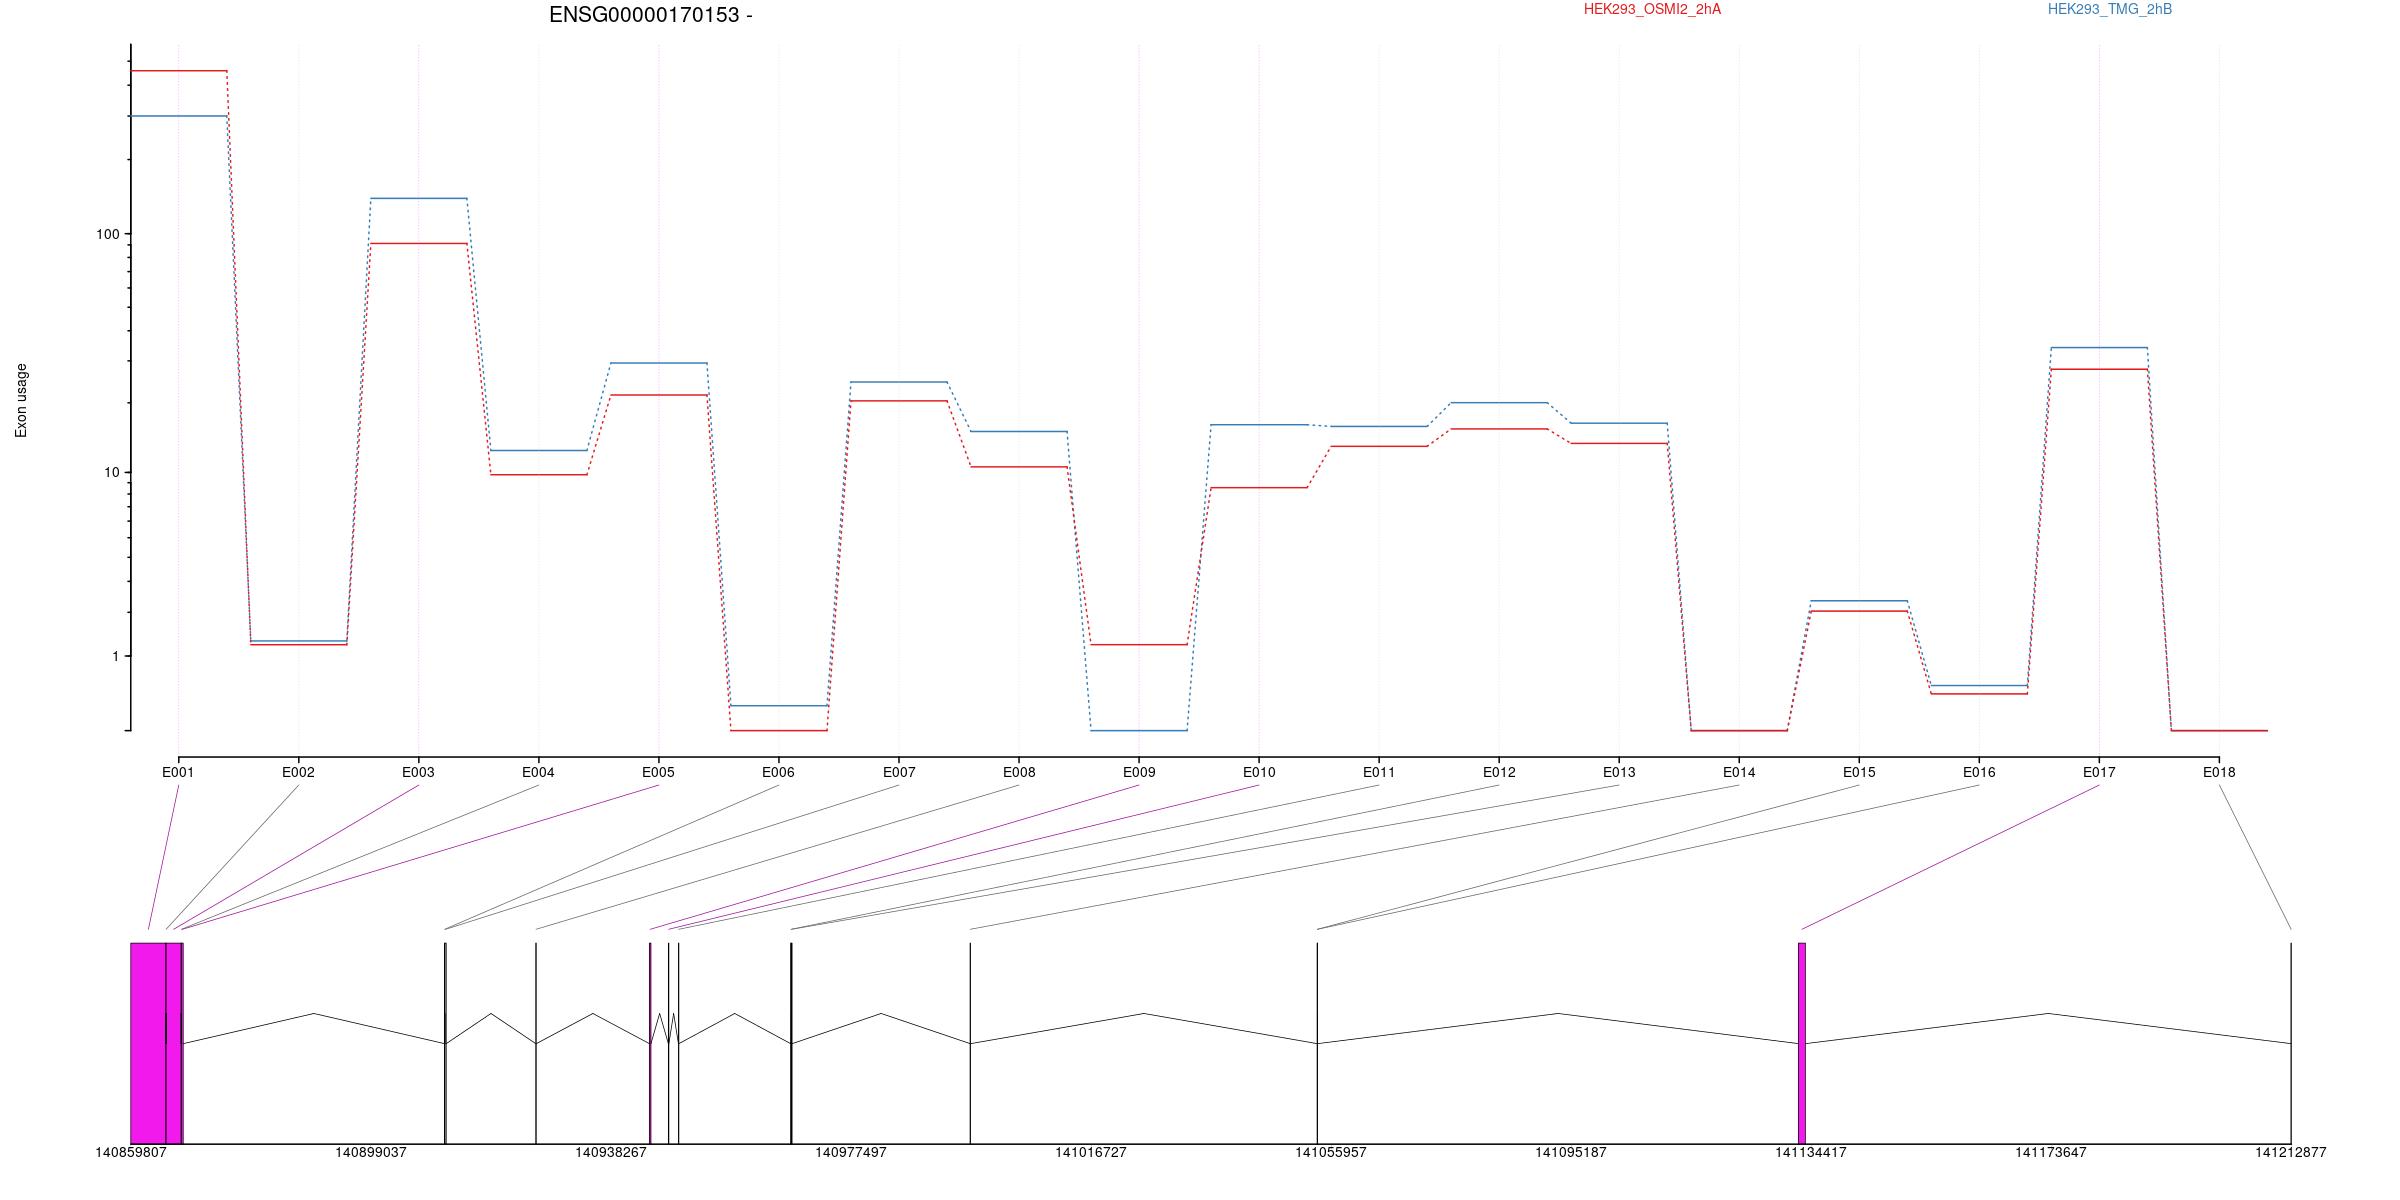Click exon label E015

1859,772
